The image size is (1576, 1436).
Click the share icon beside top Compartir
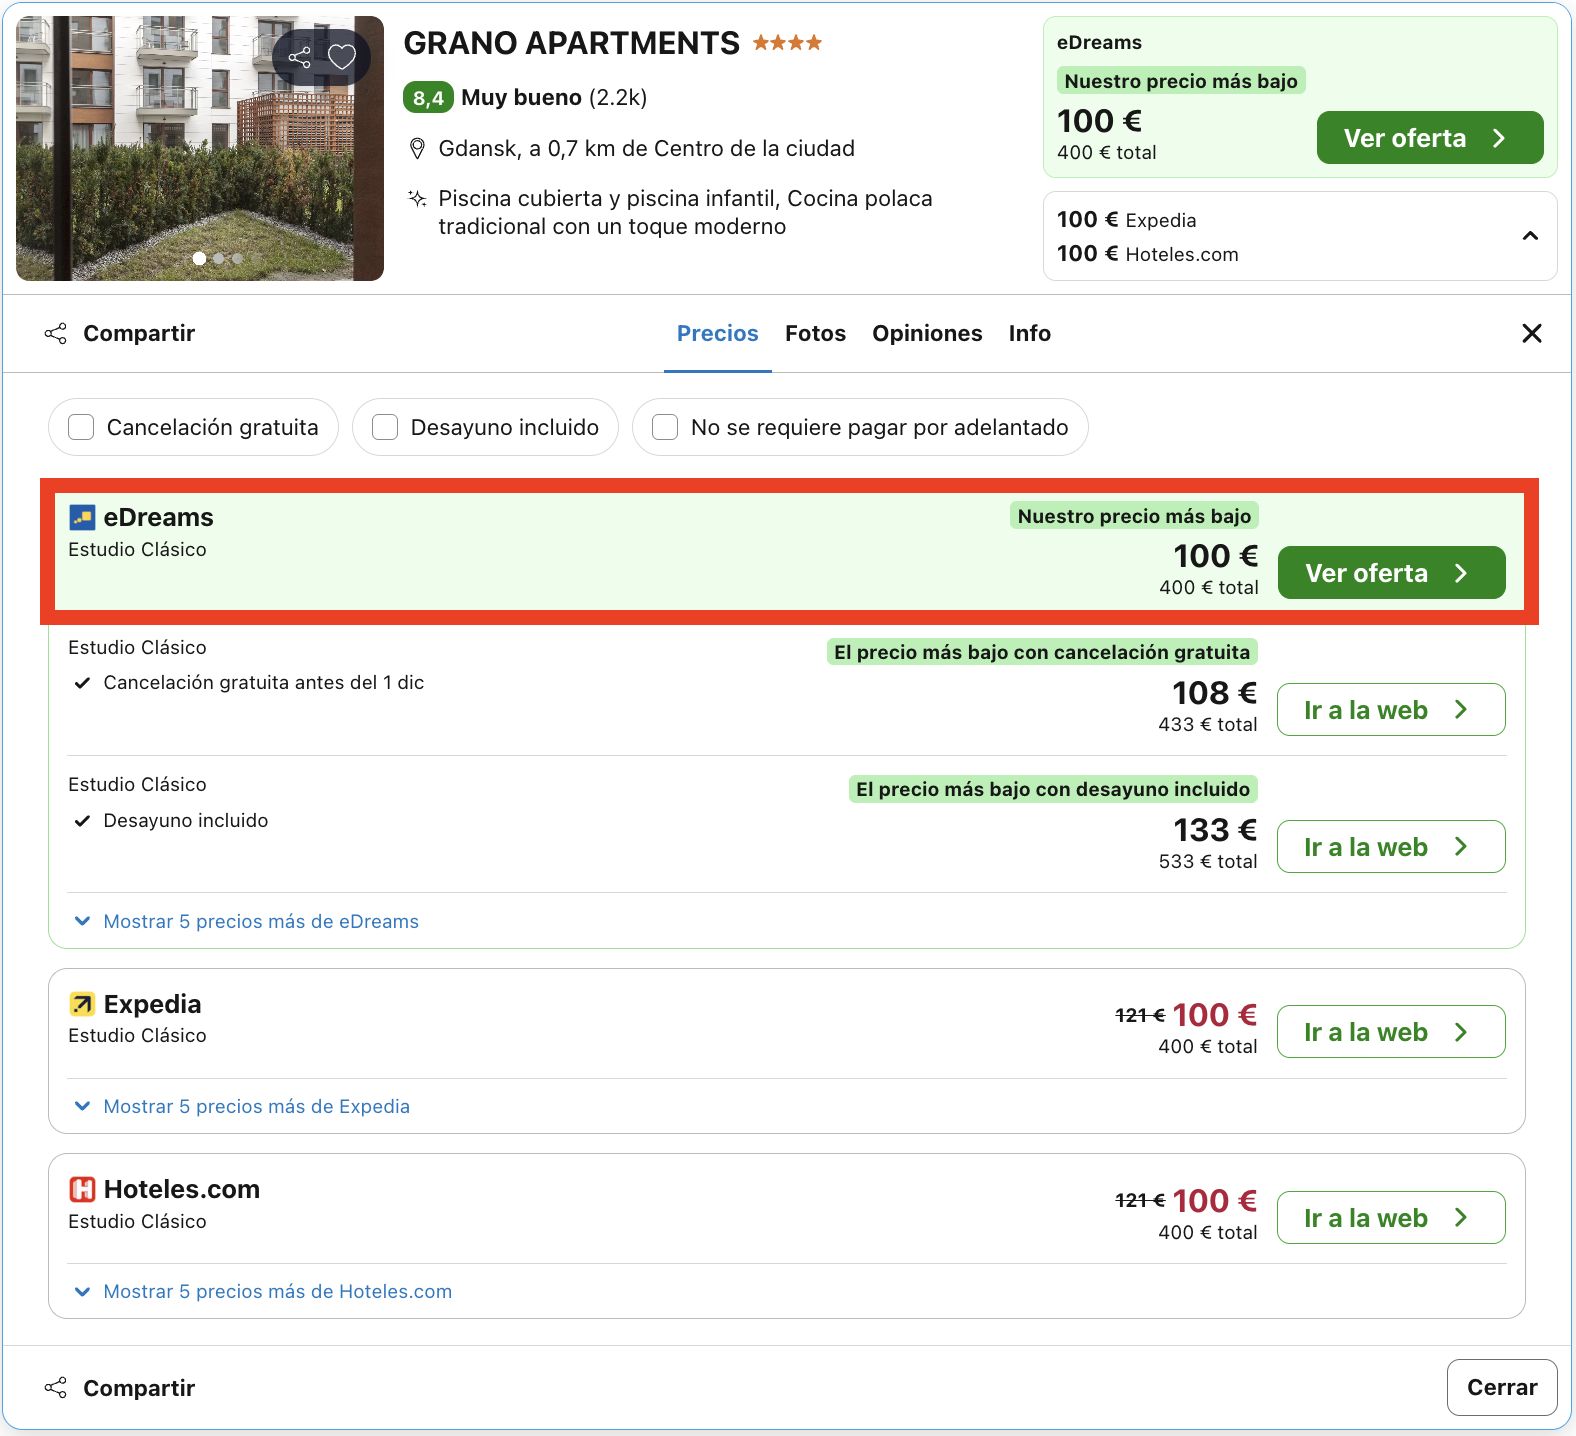click(56, 334)
